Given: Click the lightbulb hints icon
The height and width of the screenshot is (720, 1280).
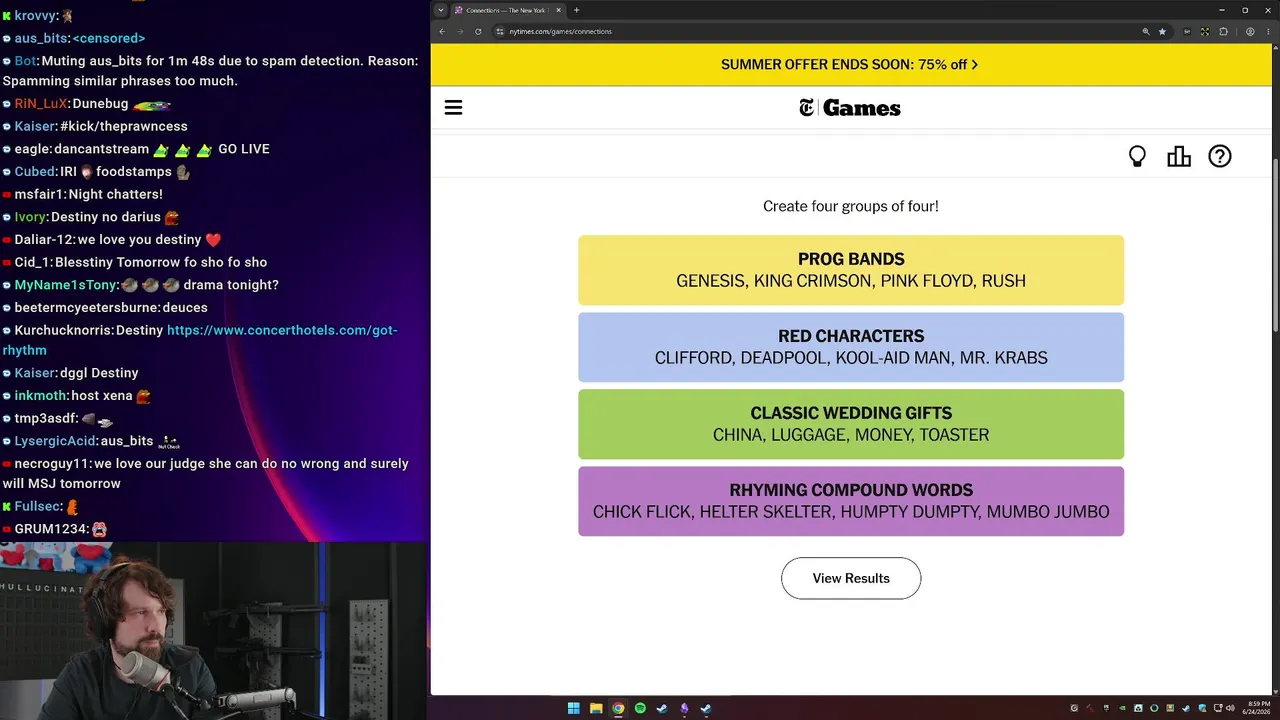Looking at the screenshot, I should [x=1137, y=156].
